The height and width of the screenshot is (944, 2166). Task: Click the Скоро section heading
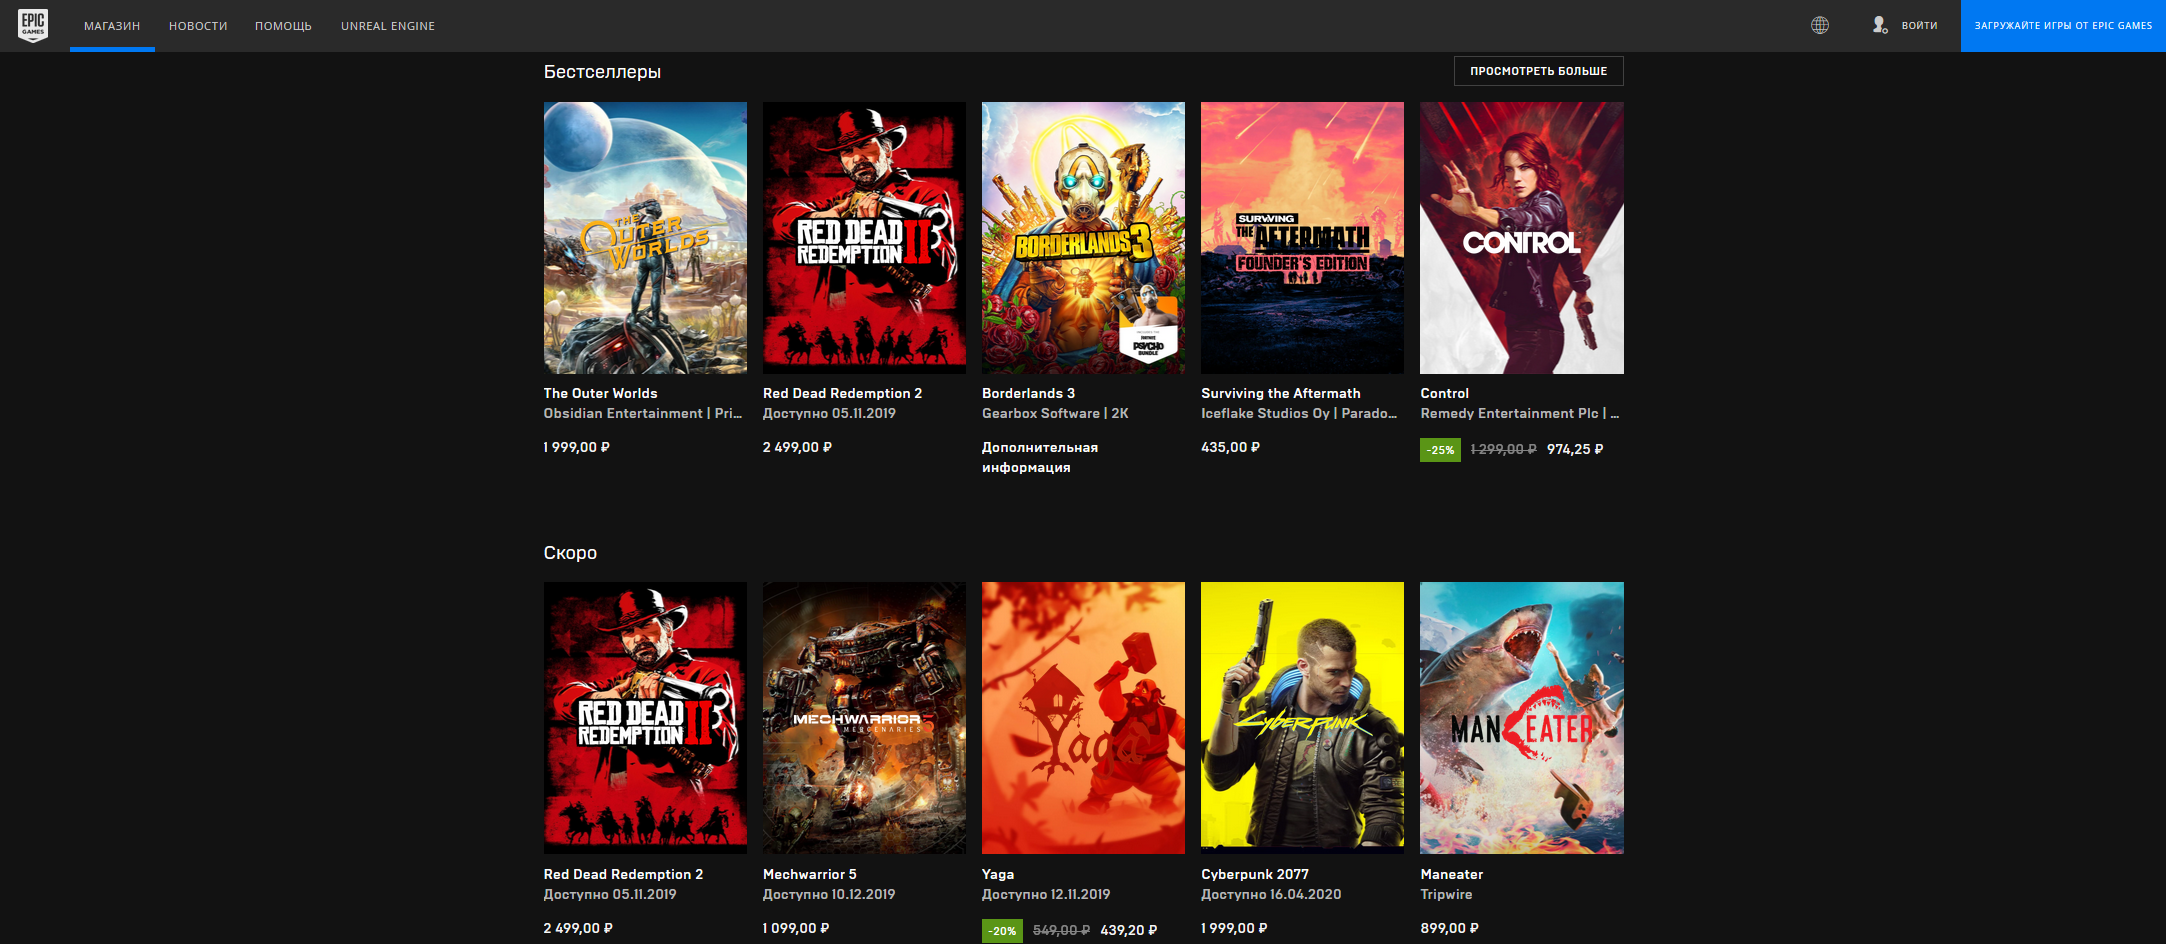click(x=570, y=553)
